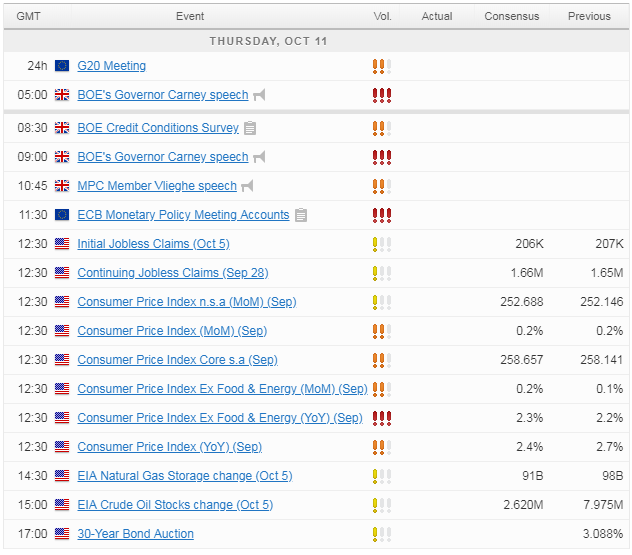
Task: Click UK flag on BOE Credit Conditions Survey row
Action: [x=62, y=128]
